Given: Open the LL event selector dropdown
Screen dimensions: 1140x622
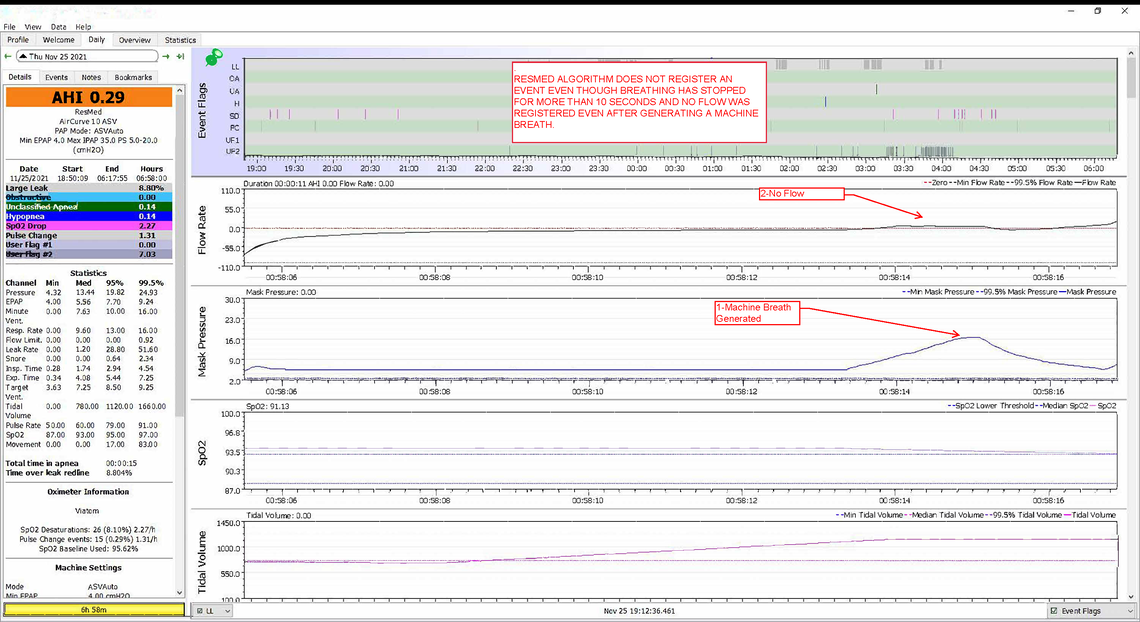Looking at the screenshot, I should point(213,611).
